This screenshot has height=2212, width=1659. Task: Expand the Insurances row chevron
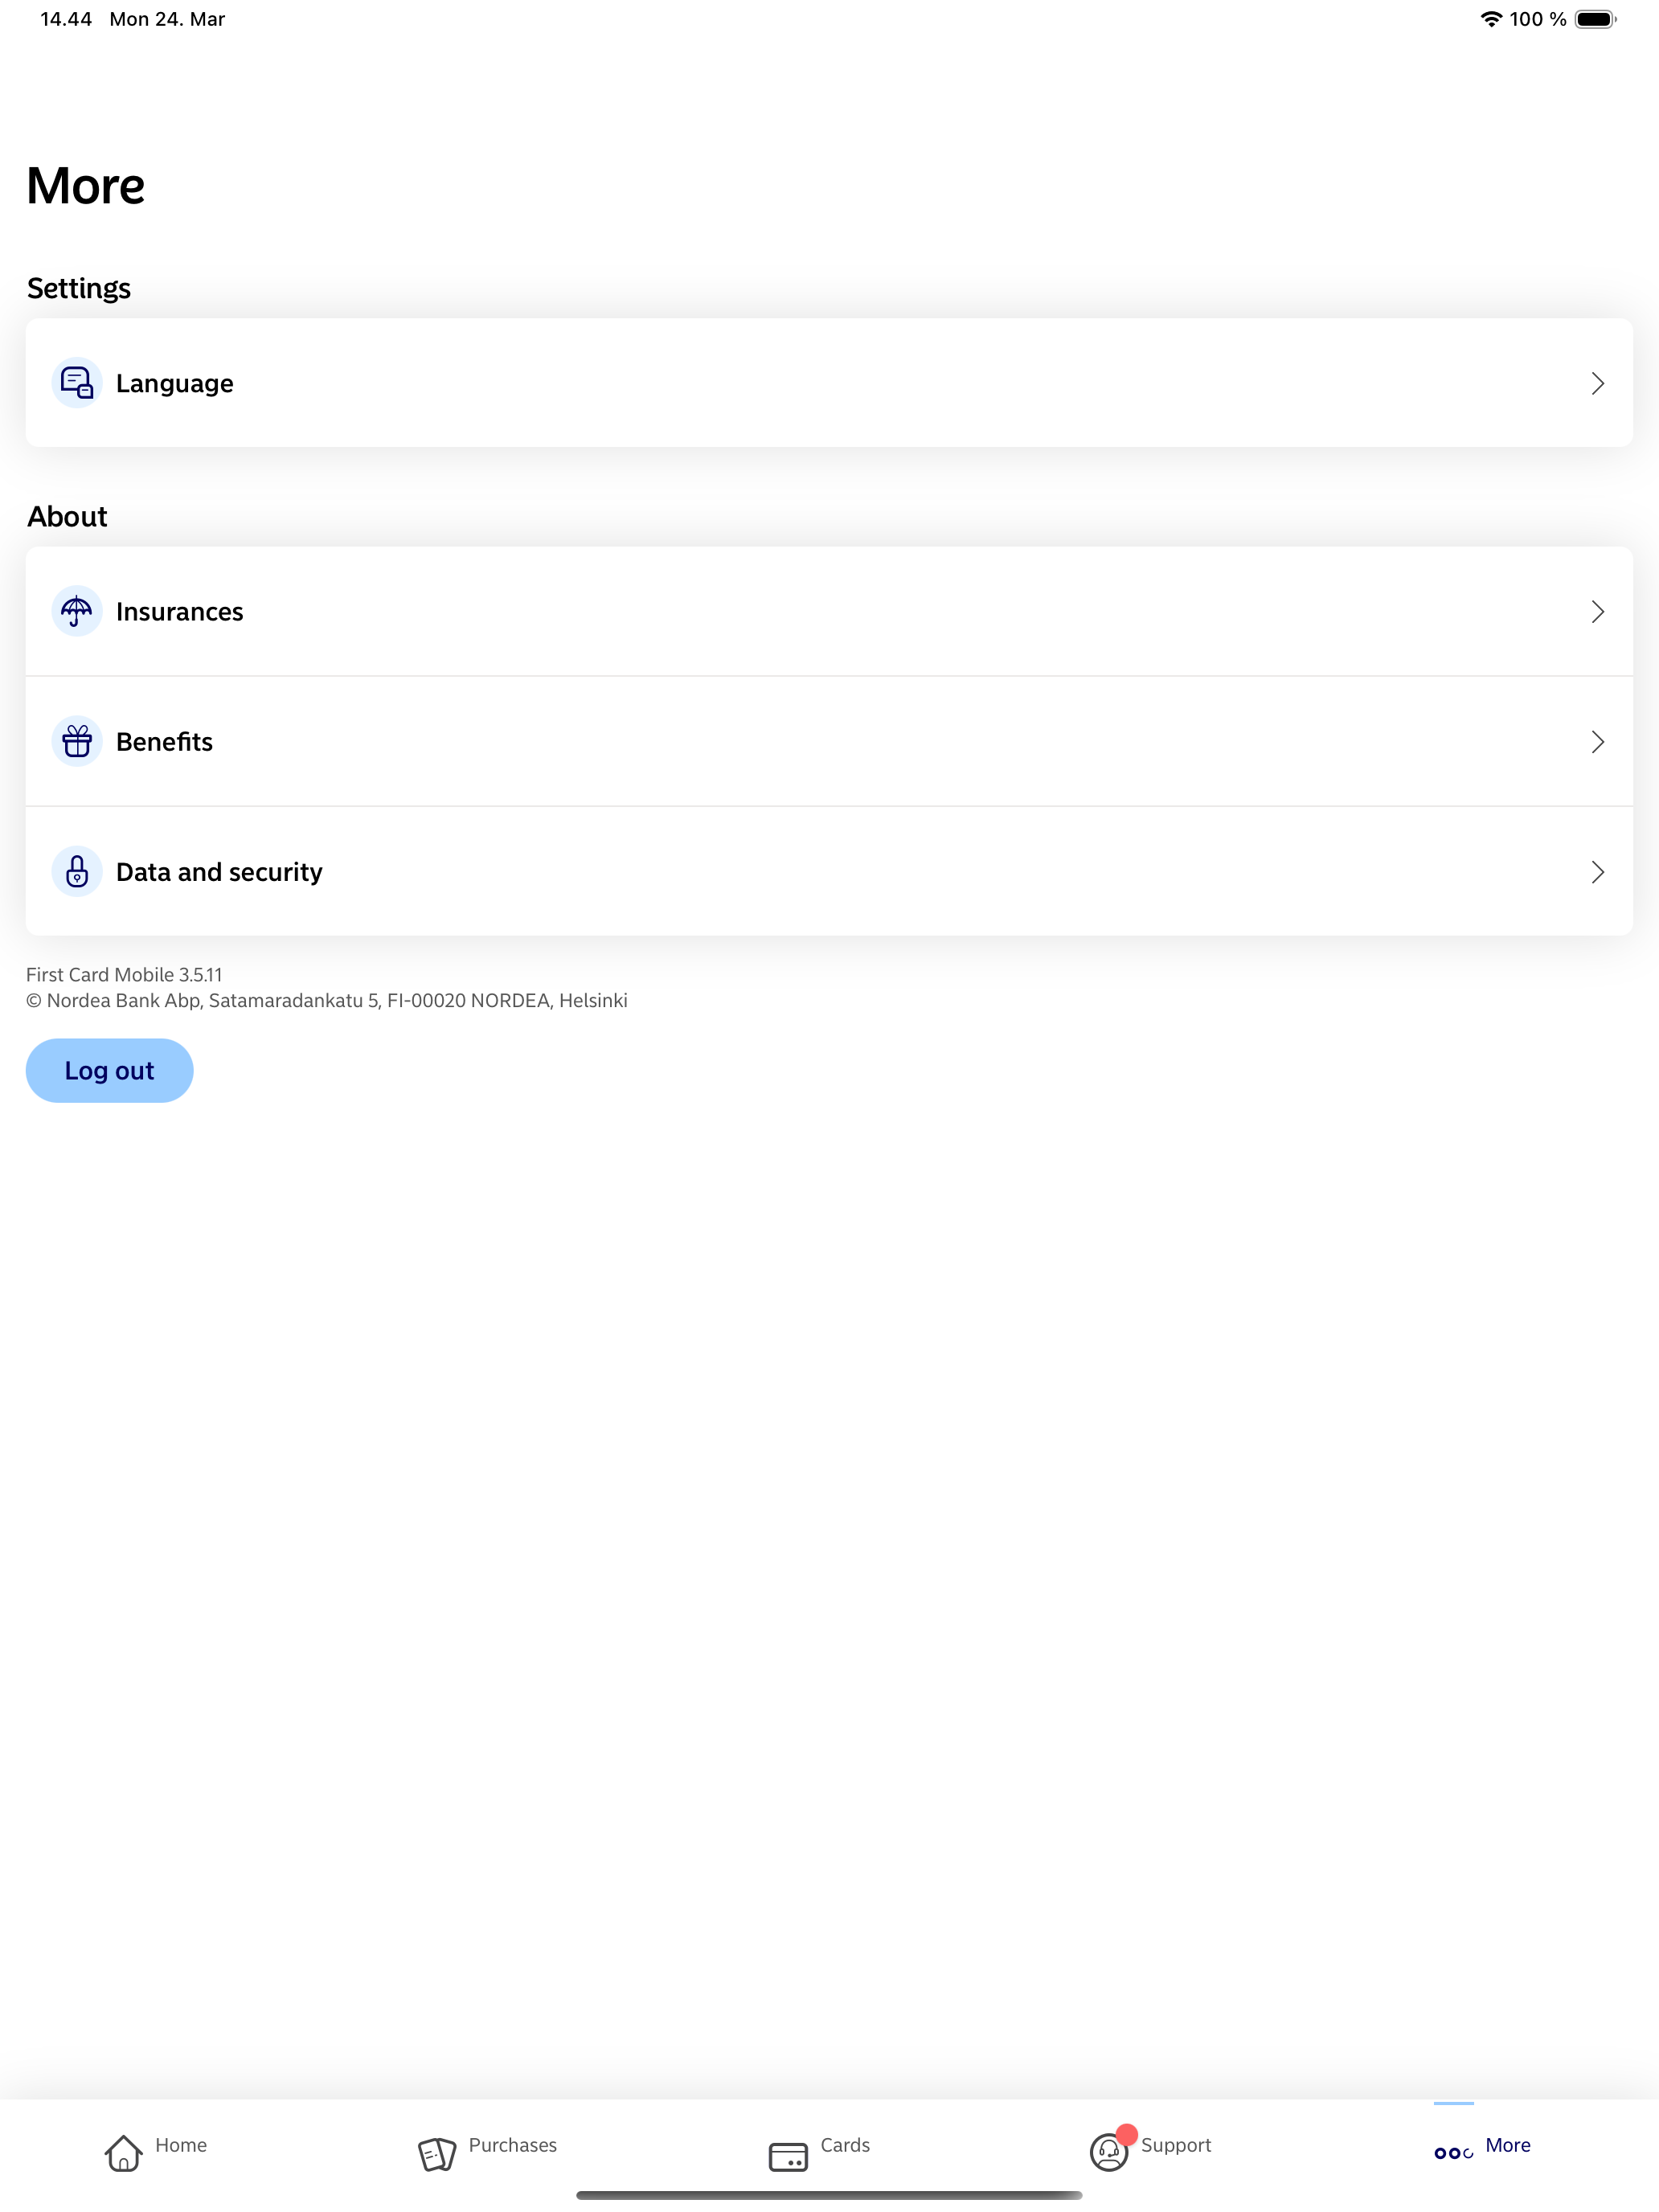click(x=1597, y=611)
